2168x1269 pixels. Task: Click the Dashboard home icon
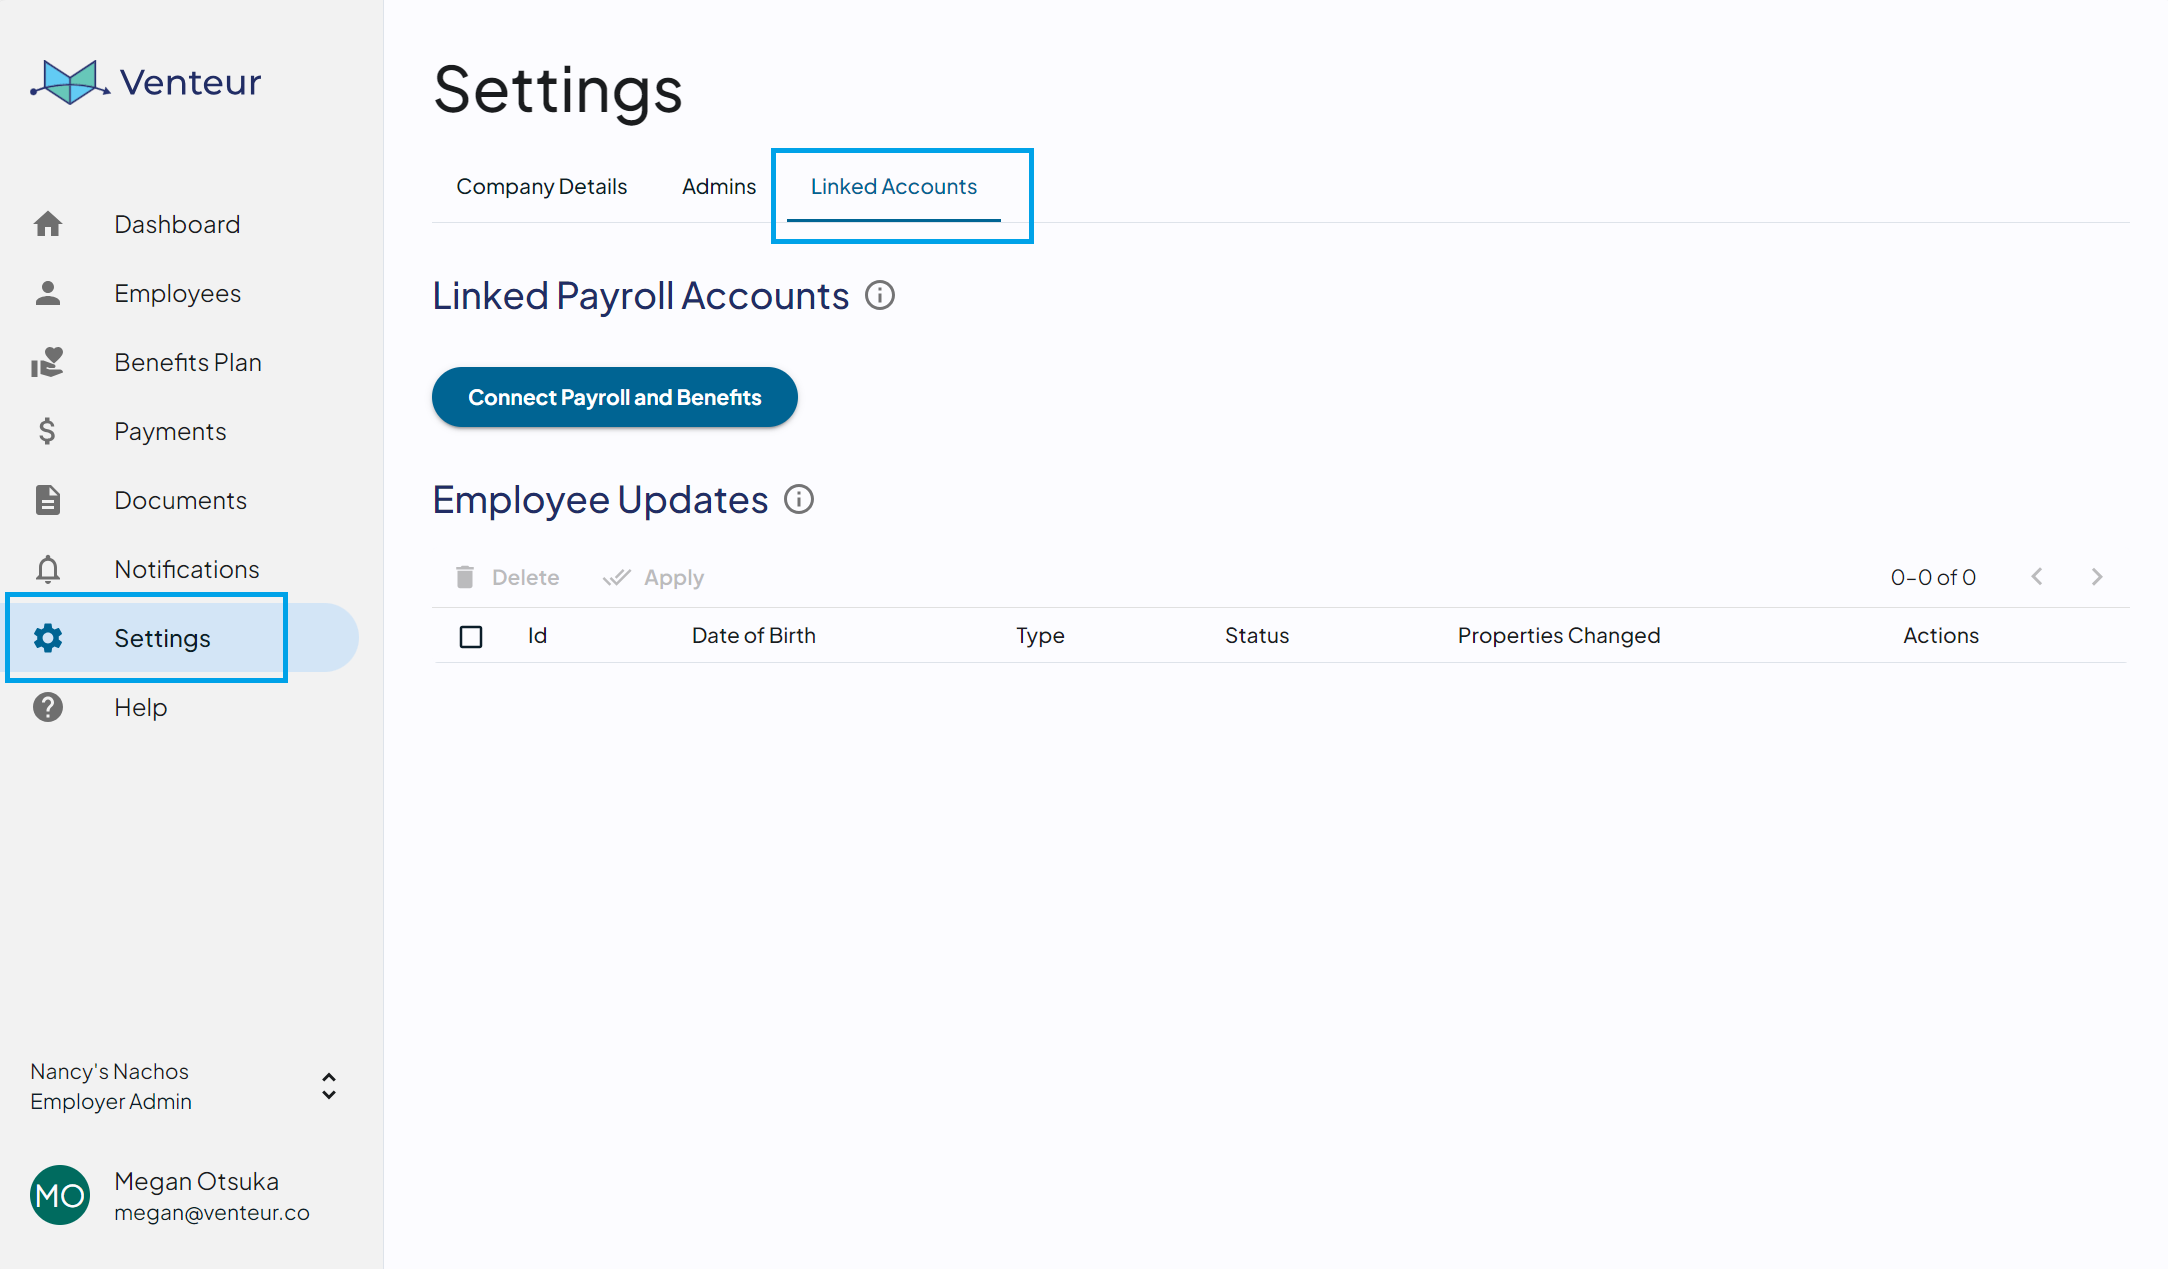48,224
